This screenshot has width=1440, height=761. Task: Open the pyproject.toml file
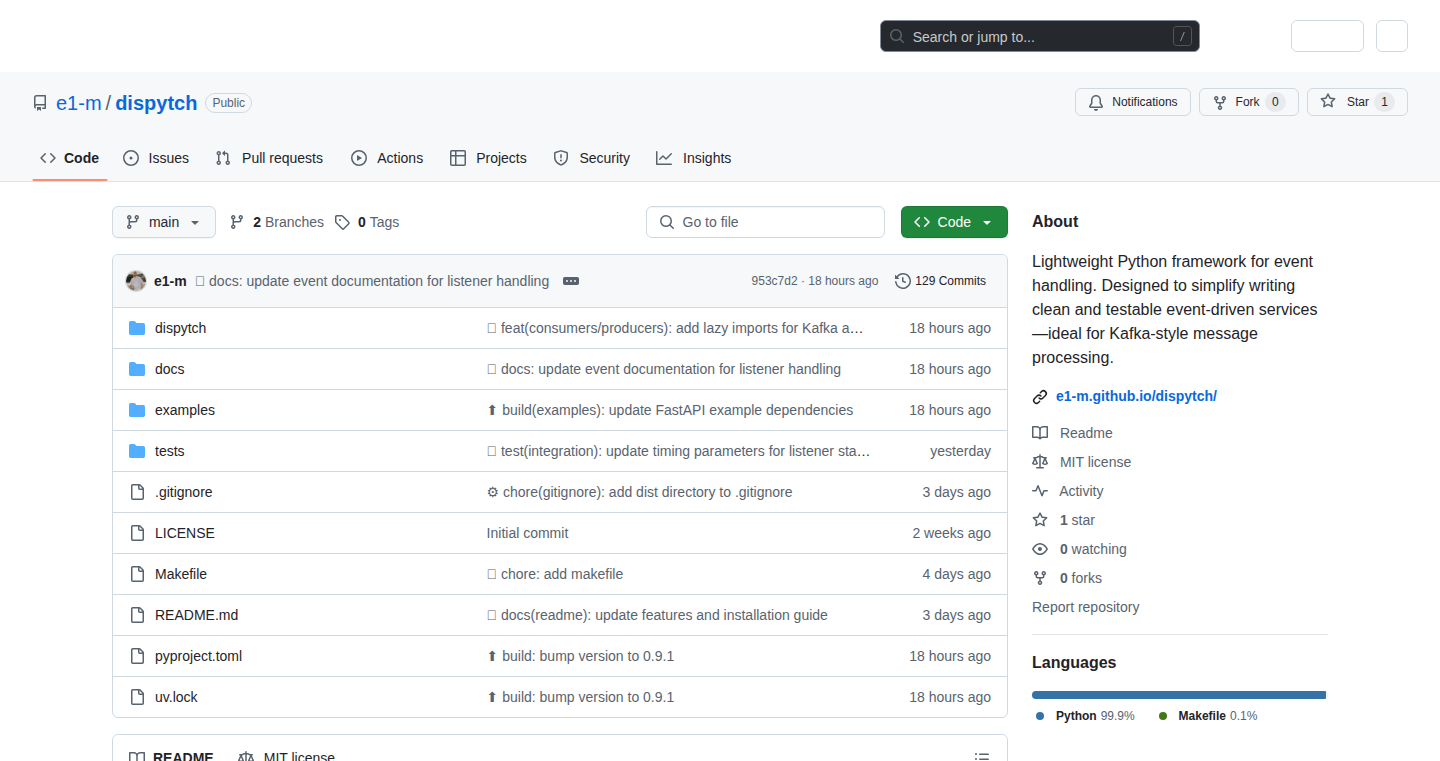point(198,656)
